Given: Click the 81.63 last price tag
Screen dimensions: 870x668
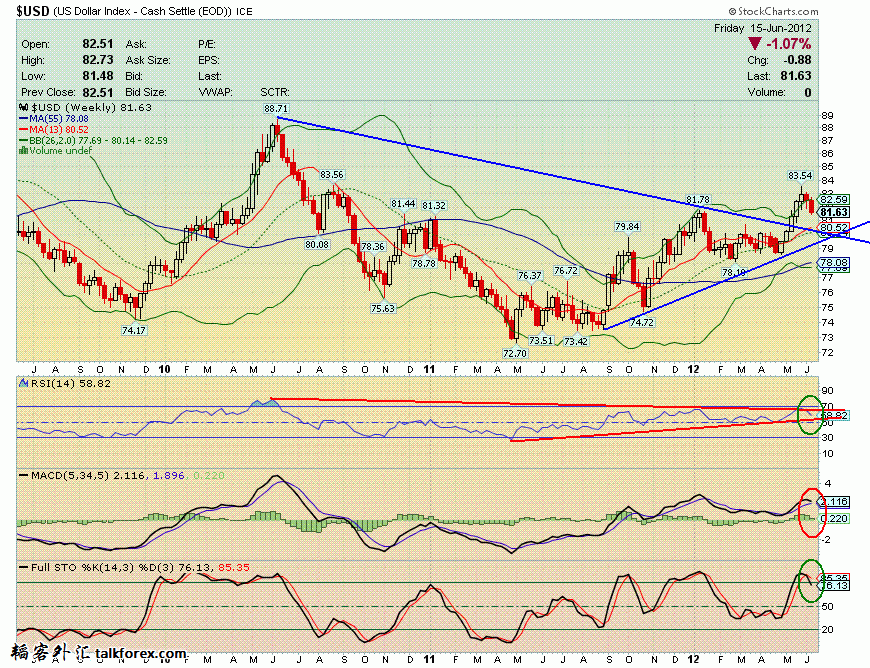Looking at the screenshot, I should click(834, 212).
